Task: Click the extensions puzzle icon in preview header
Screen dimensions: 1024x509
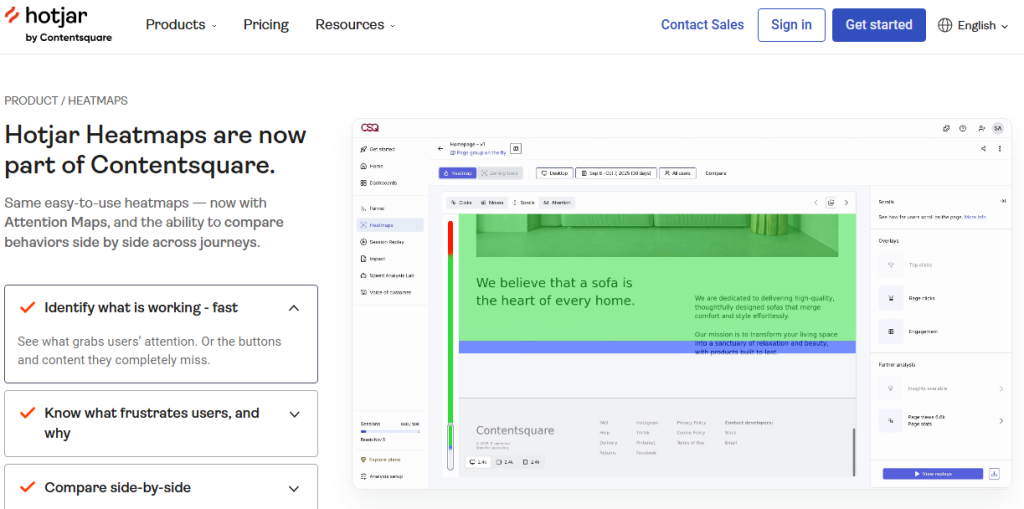Action: point(946,128)
